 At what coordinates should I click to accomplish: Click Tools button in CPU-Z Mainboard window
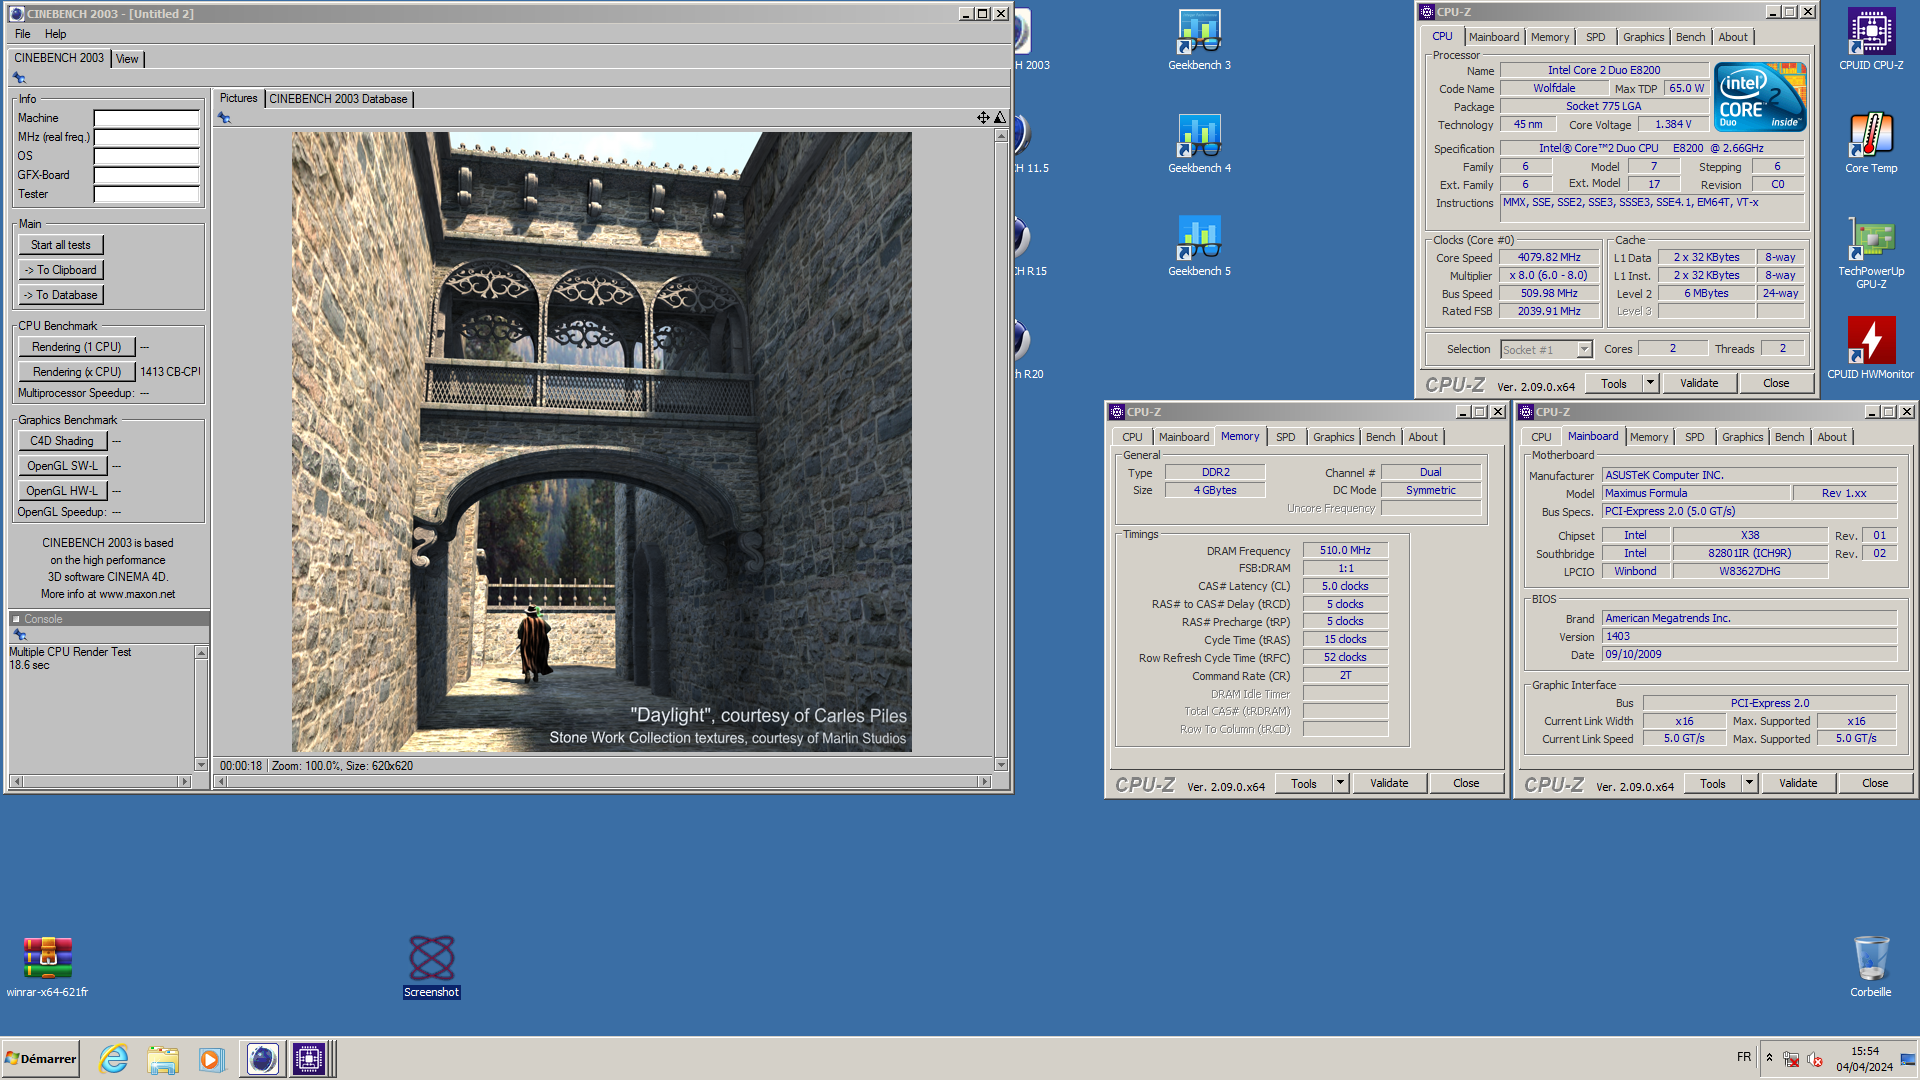pos(1712,783)
